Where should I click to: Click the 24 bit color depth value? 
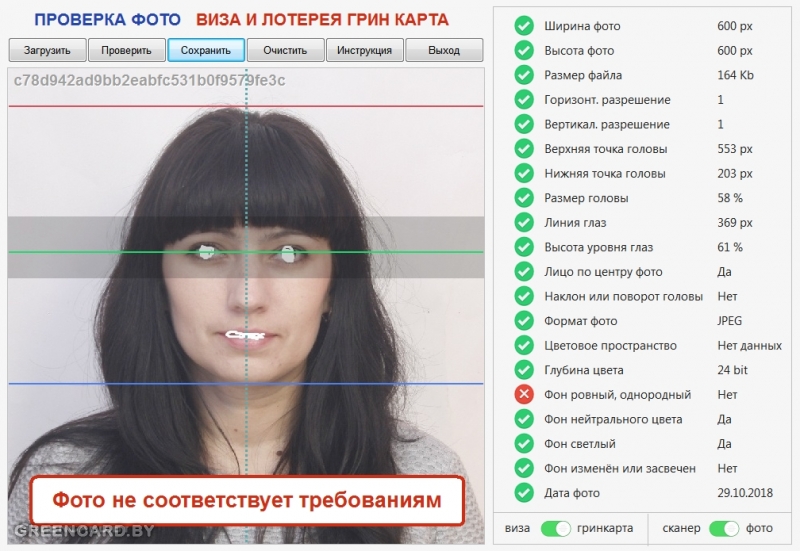point(732,370)
